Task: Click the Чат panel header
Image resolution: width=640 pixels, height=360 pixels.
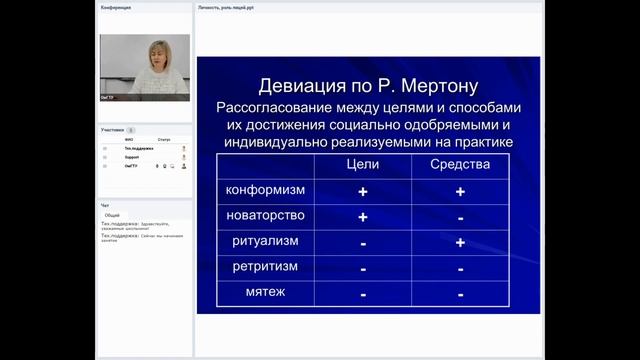Action: (x=105, y=205)
